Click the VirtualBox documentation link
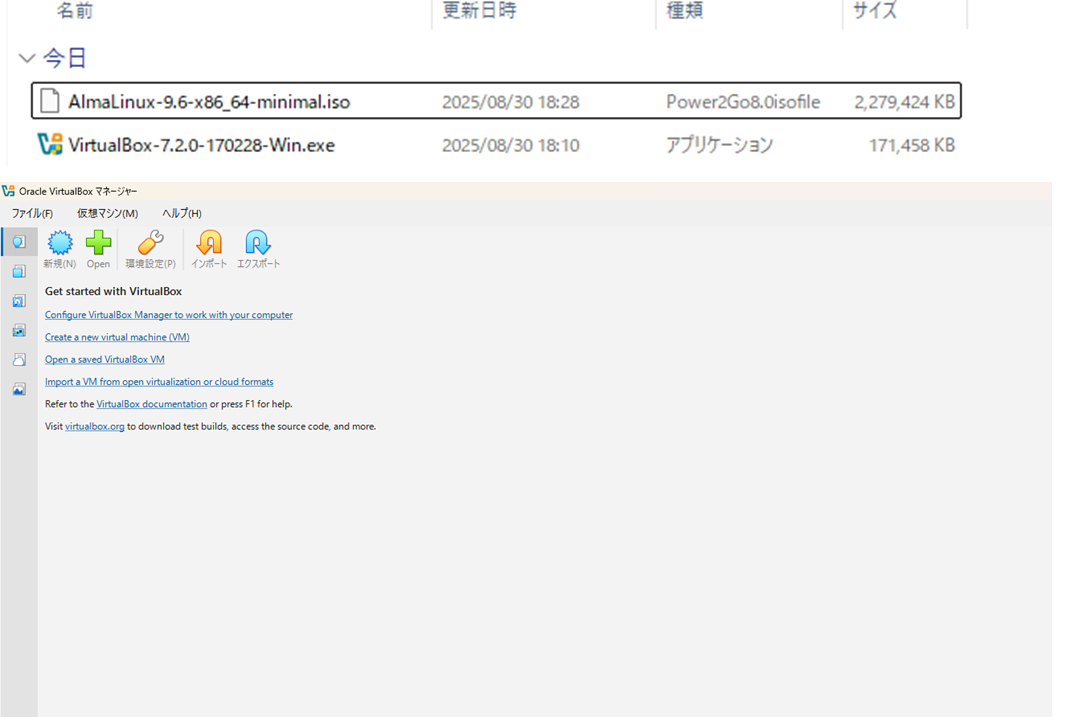 (x=151, y=403)
